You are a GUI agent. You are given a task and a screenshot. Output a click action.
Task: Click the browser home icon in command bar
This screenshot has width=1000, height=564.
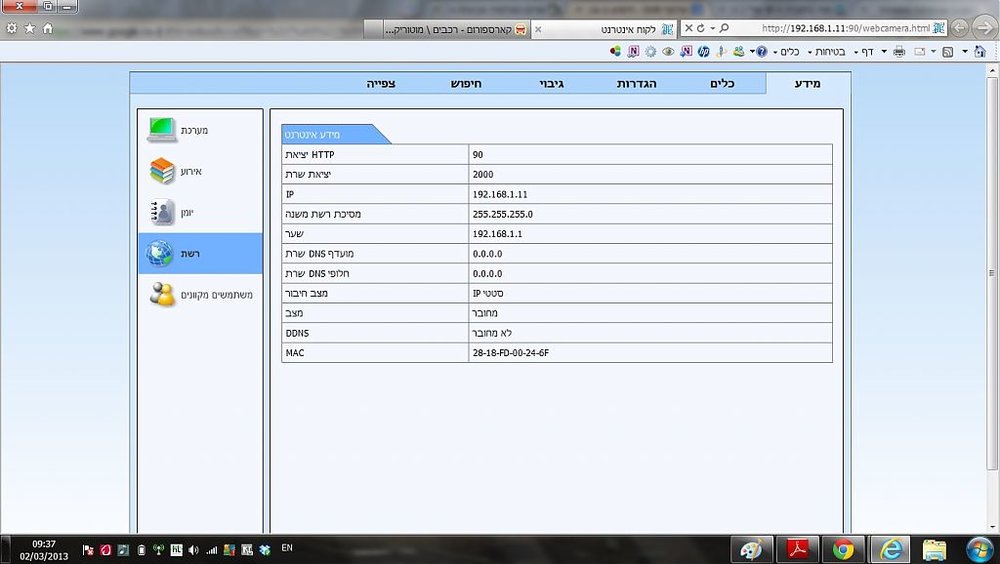[980, 52]
